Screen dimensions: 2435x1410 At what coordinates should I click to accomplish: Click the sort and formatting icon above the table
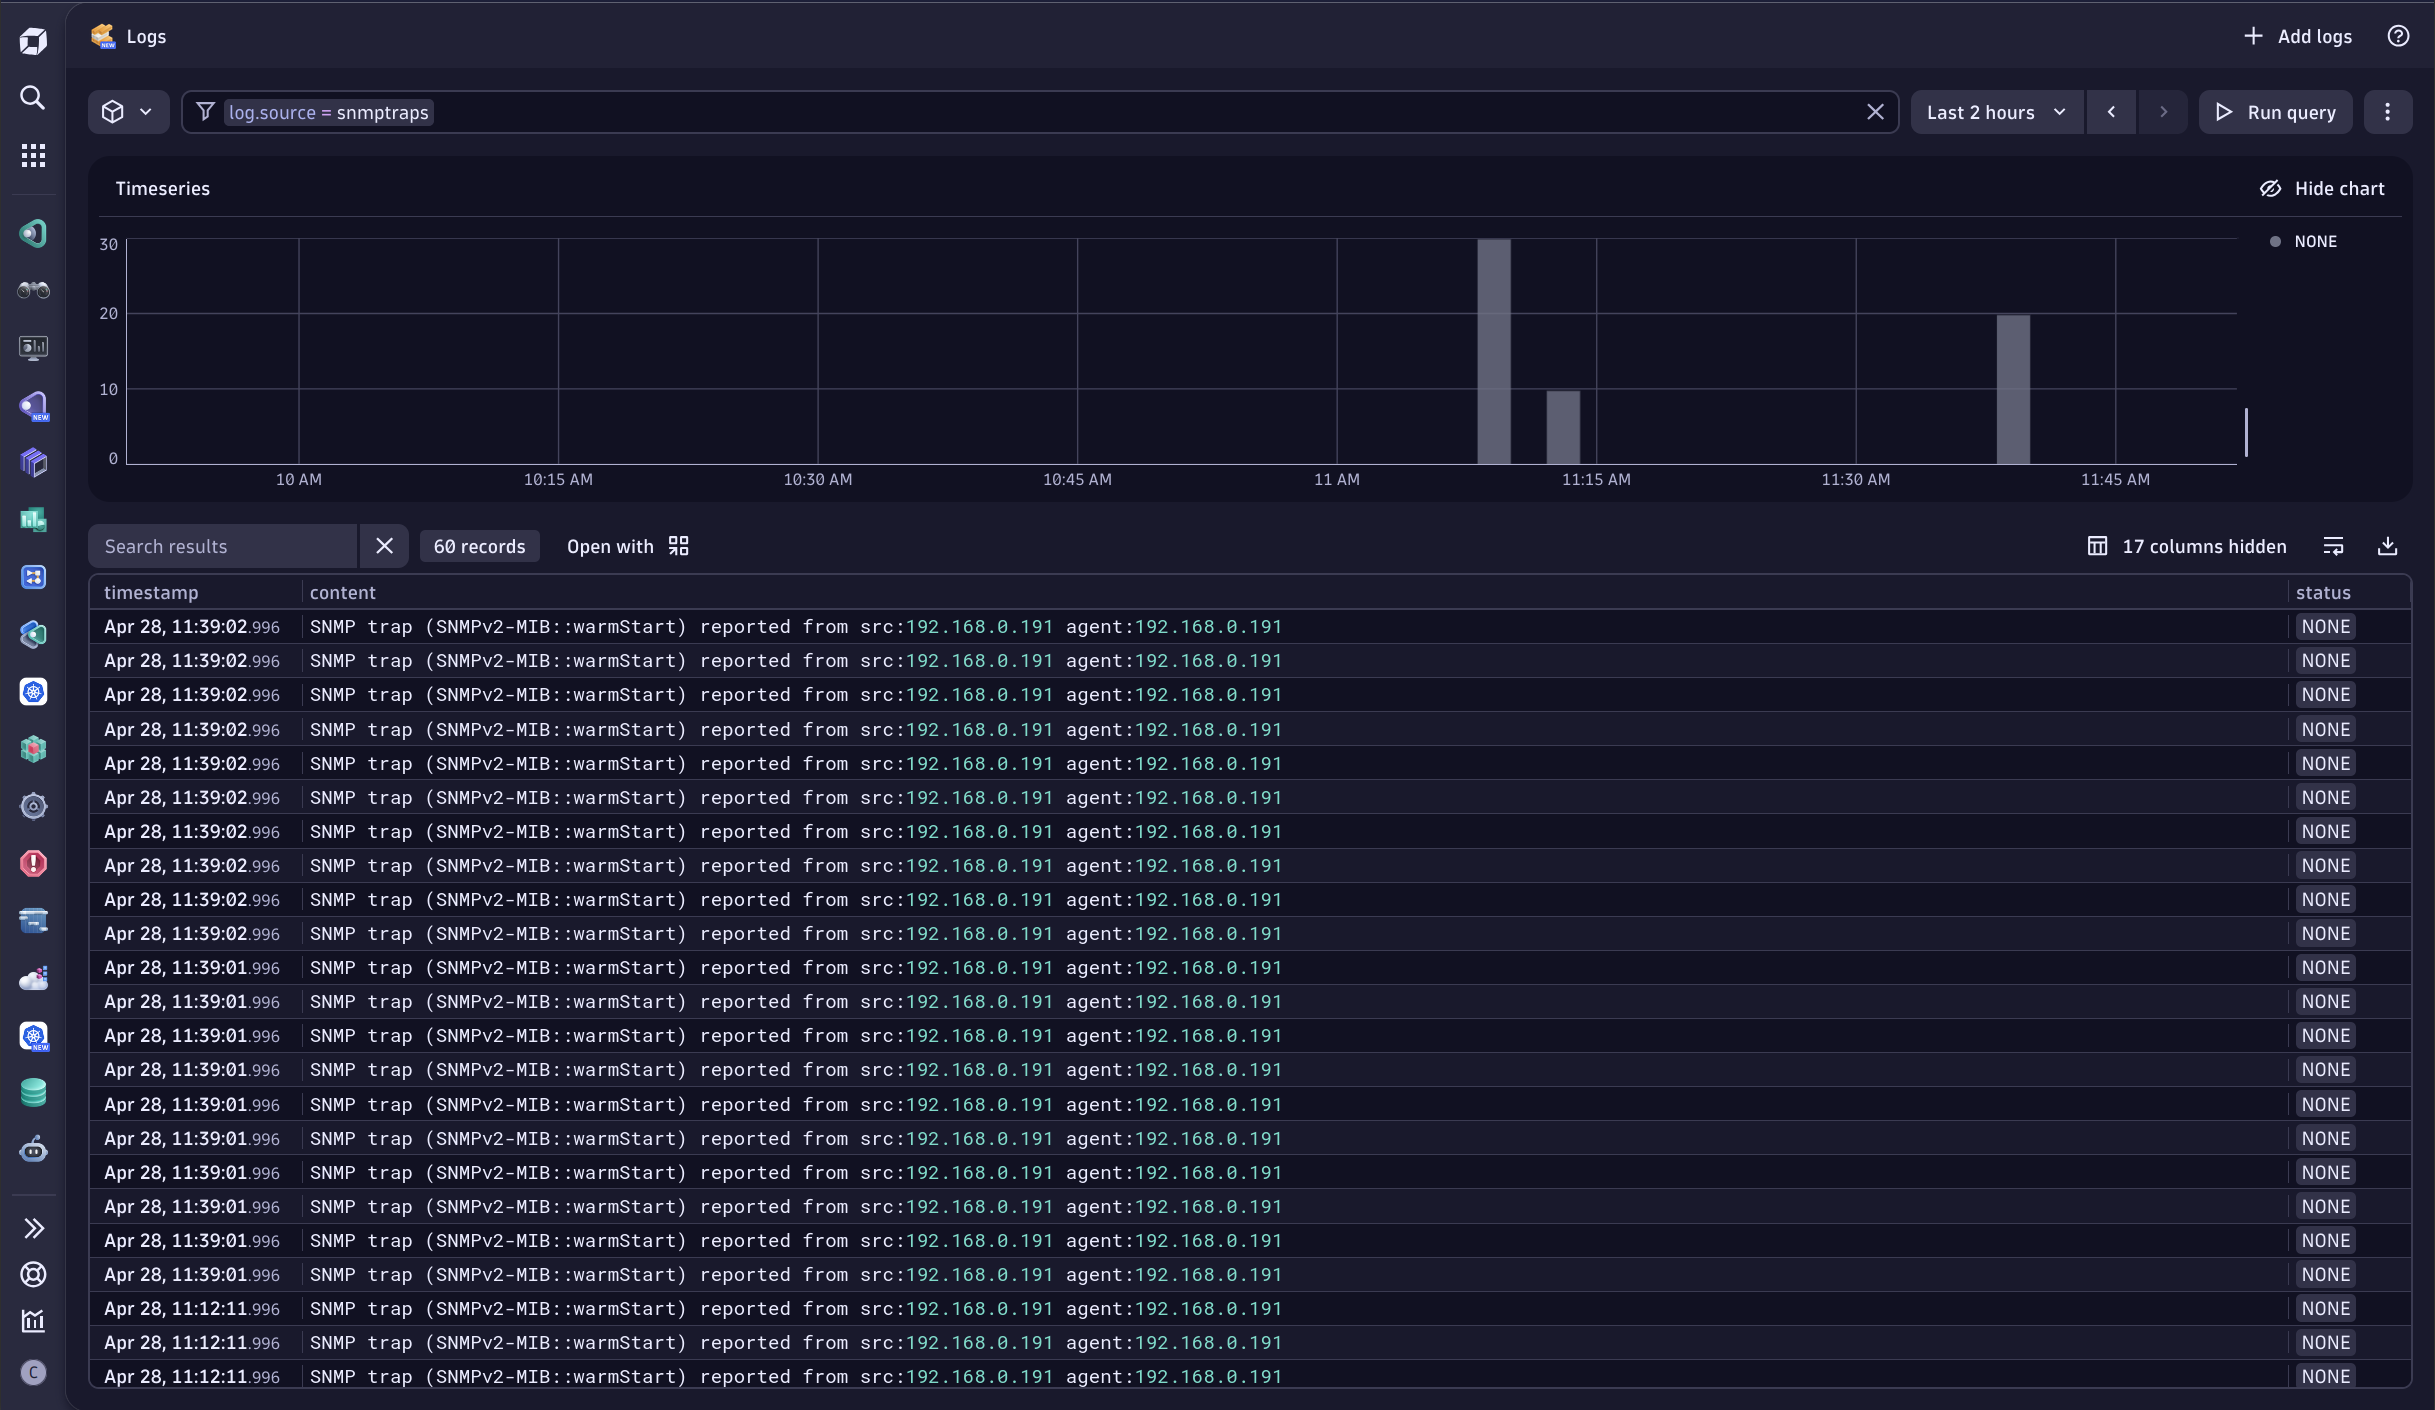pyautogui.click(x=2334, y=546)
